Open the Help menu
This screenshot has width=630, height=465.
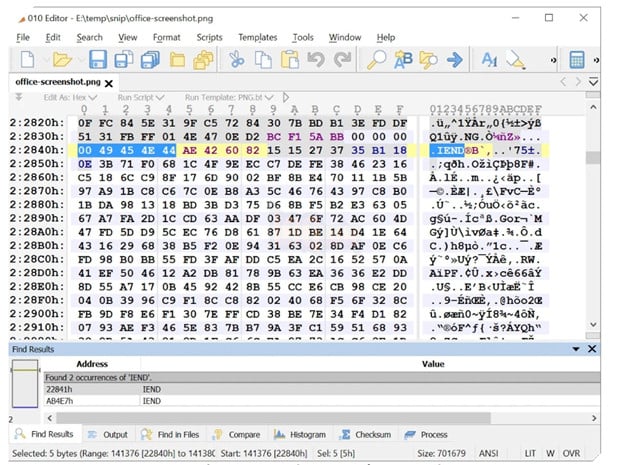[386, 37]
